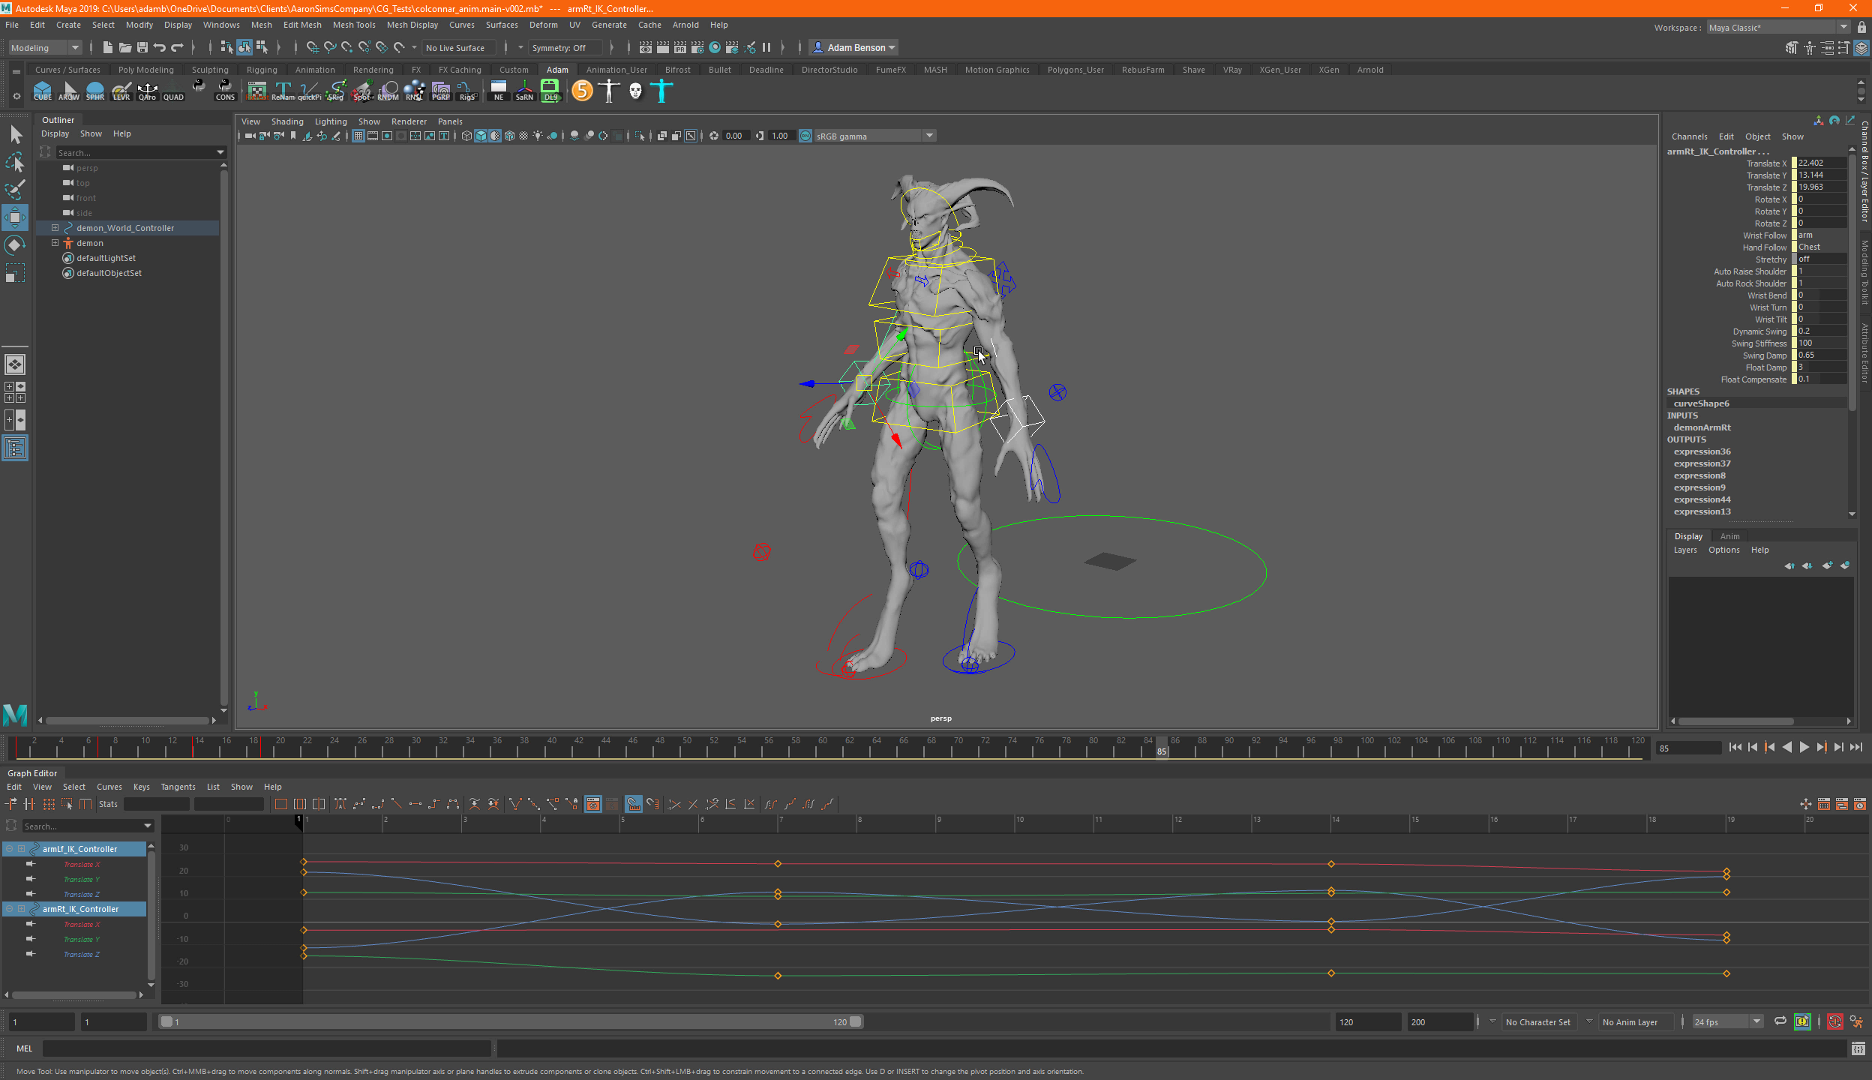The height and width of the screenshot is (1080, 1872).
Task: Open the Tangents menu in Graph Editor
Action: click(178, 787)
